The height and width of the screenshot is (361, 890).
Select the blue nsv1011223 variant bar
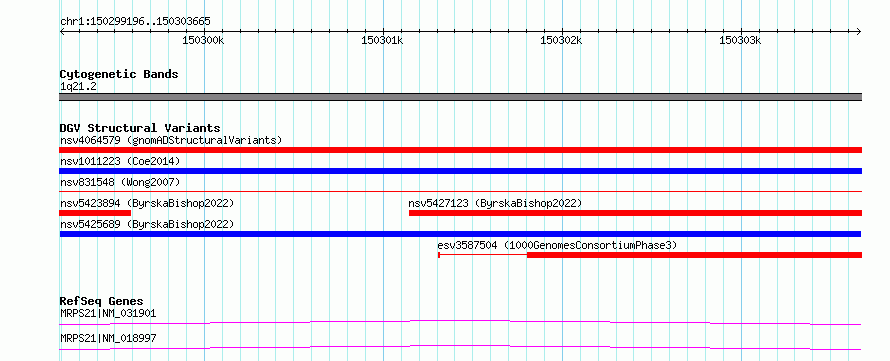pos(460,171)
